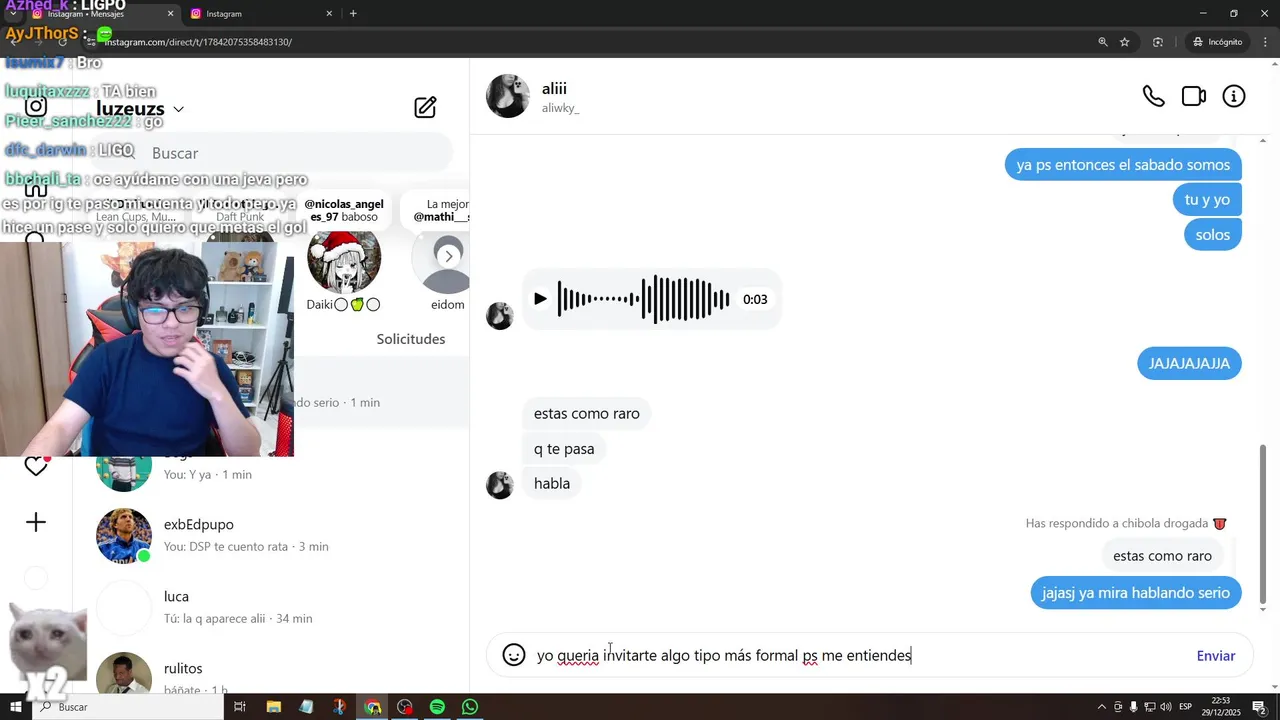Open Windows Start menu
This screenshot has width=1280, height=720.
tap(15, 707)
